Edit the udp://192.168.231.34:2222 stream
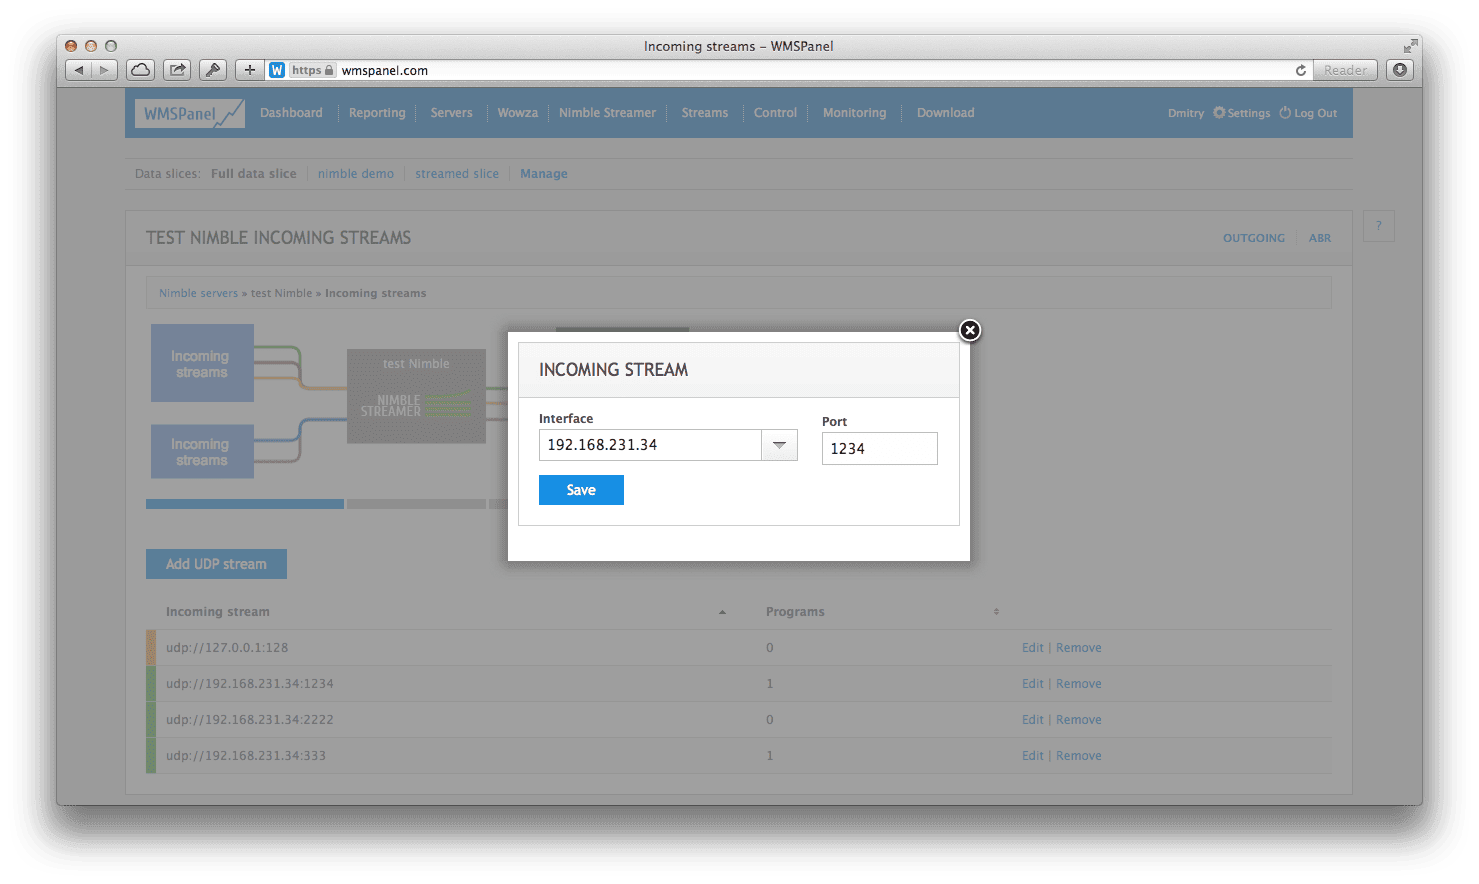The height and width of the screenshot is (884, 1479). coord(1032,720)
